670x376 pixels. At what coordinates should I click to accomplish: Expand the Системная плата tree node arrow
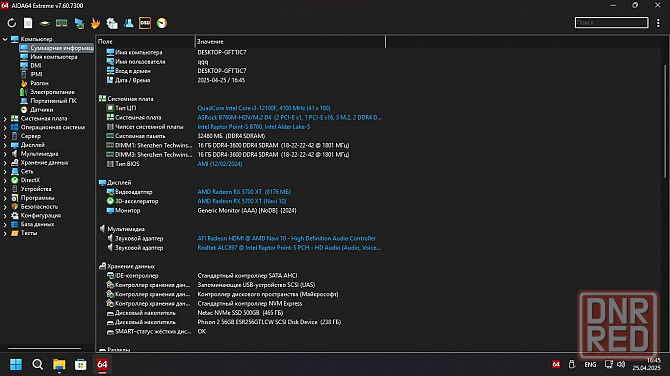(5, 119)
